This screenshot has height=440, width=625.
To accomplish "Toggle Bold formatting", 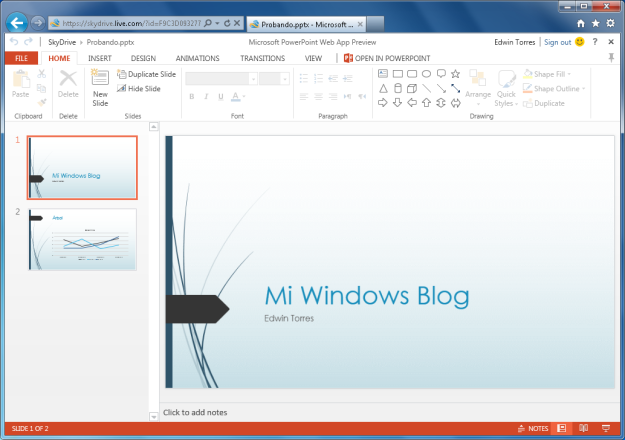I will click(192, 96).
